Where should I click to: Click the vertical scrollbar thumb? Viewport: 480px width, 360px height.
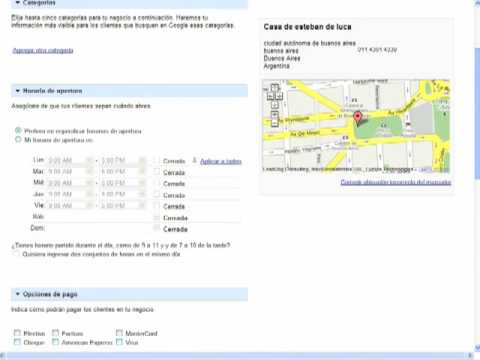point(477,113)
